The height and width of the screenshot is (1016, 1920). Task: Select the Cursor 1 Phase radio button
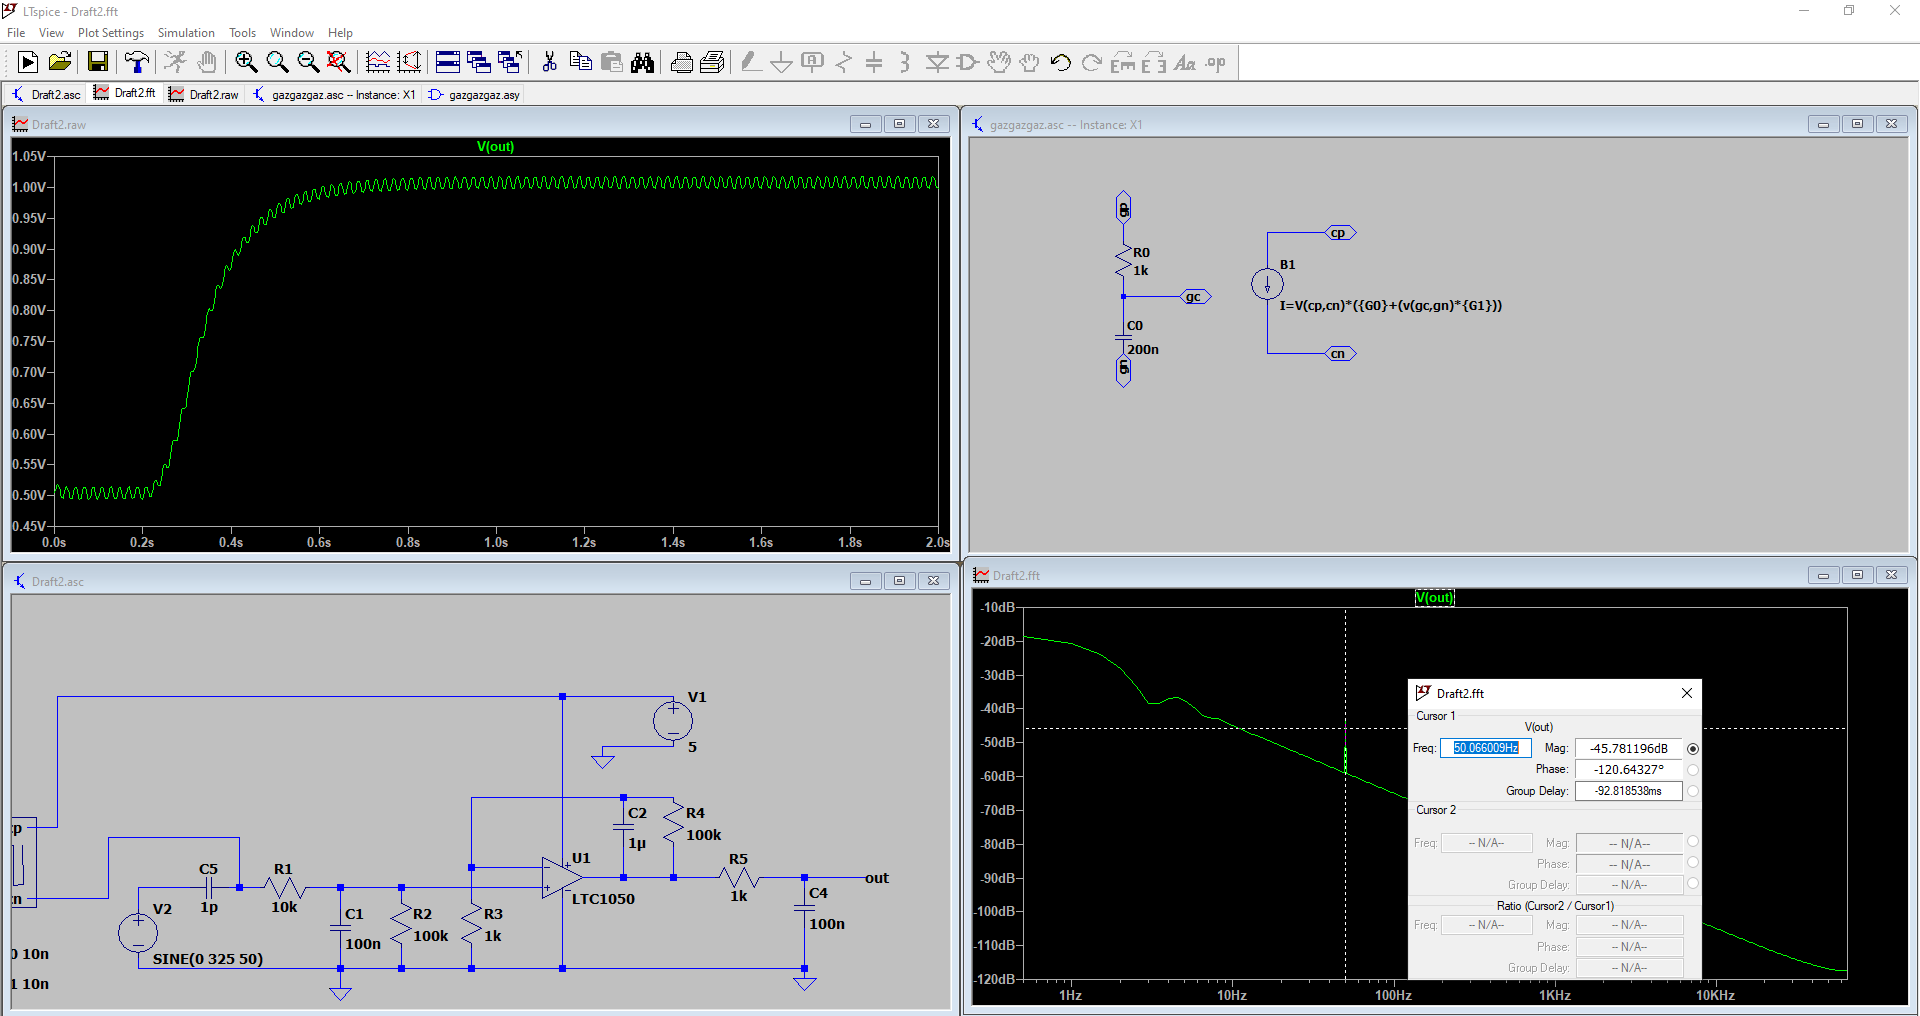[1692, 770]
